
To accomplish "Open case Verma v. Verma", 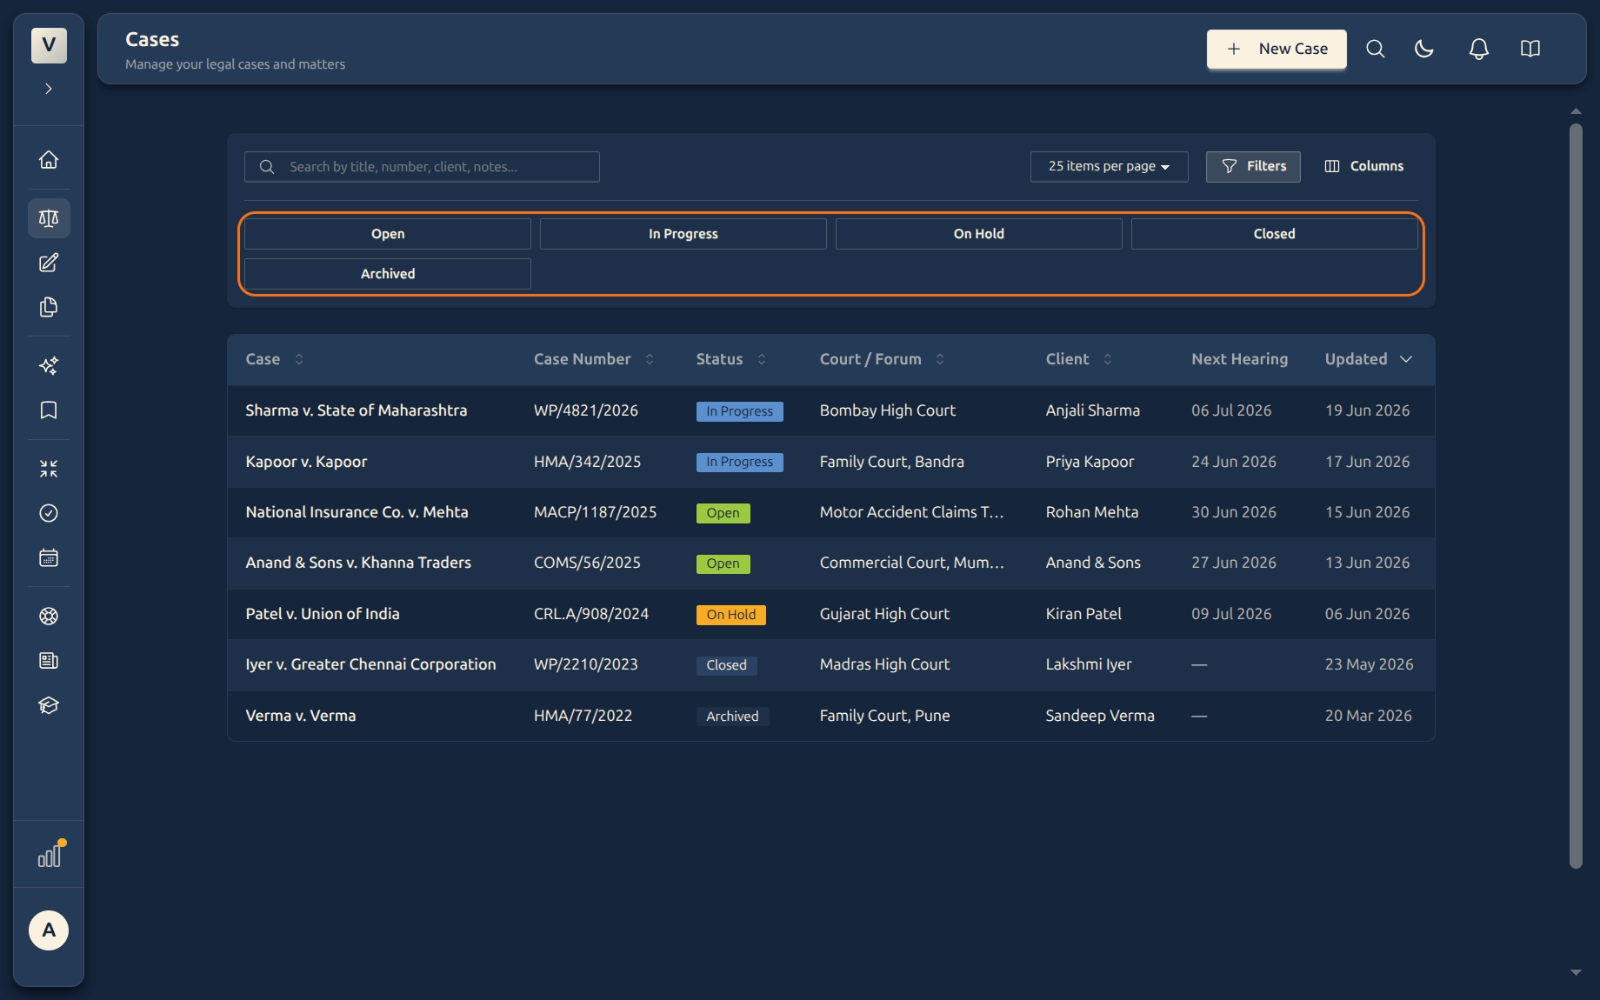I will 301,716.
